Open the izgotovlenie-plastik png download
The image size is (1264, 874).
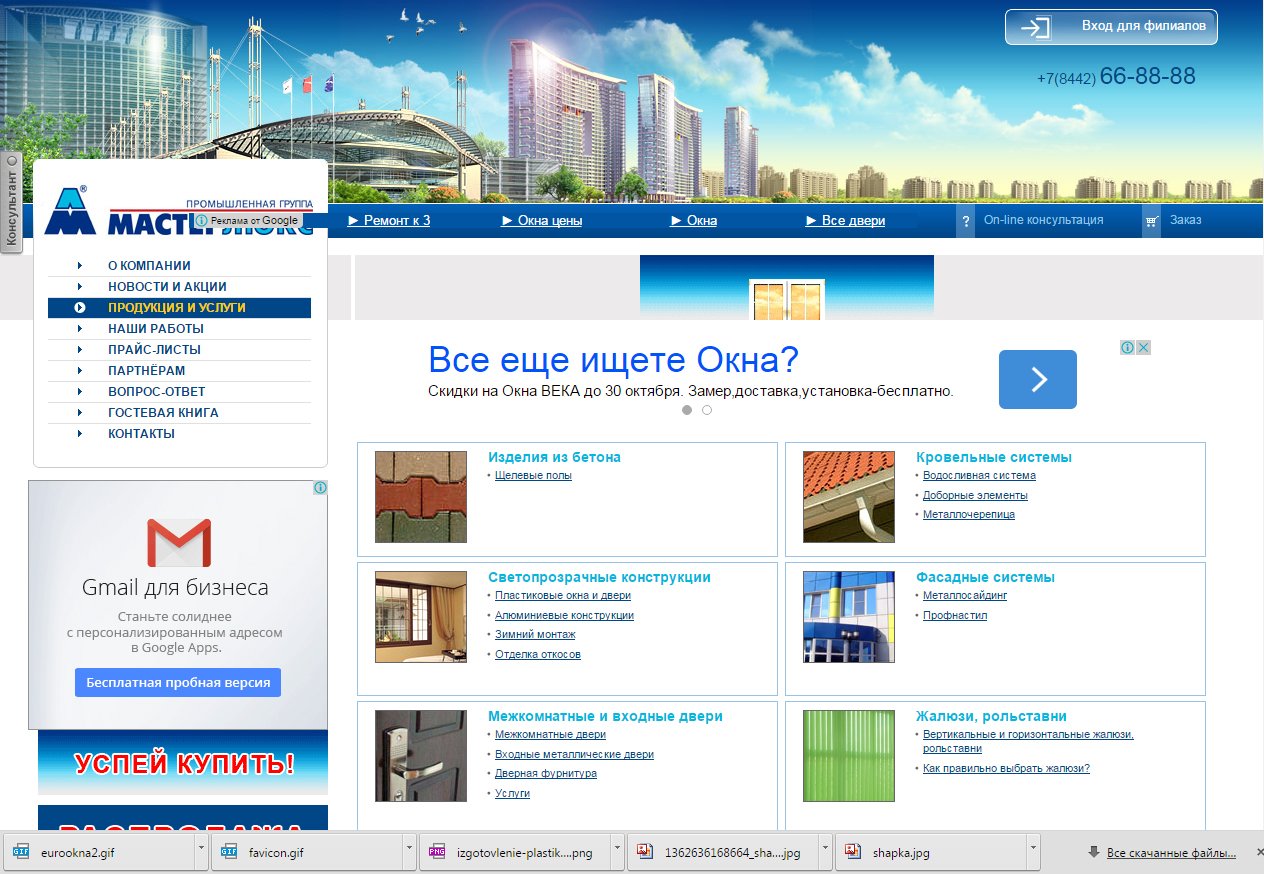[x=514, y=853]
